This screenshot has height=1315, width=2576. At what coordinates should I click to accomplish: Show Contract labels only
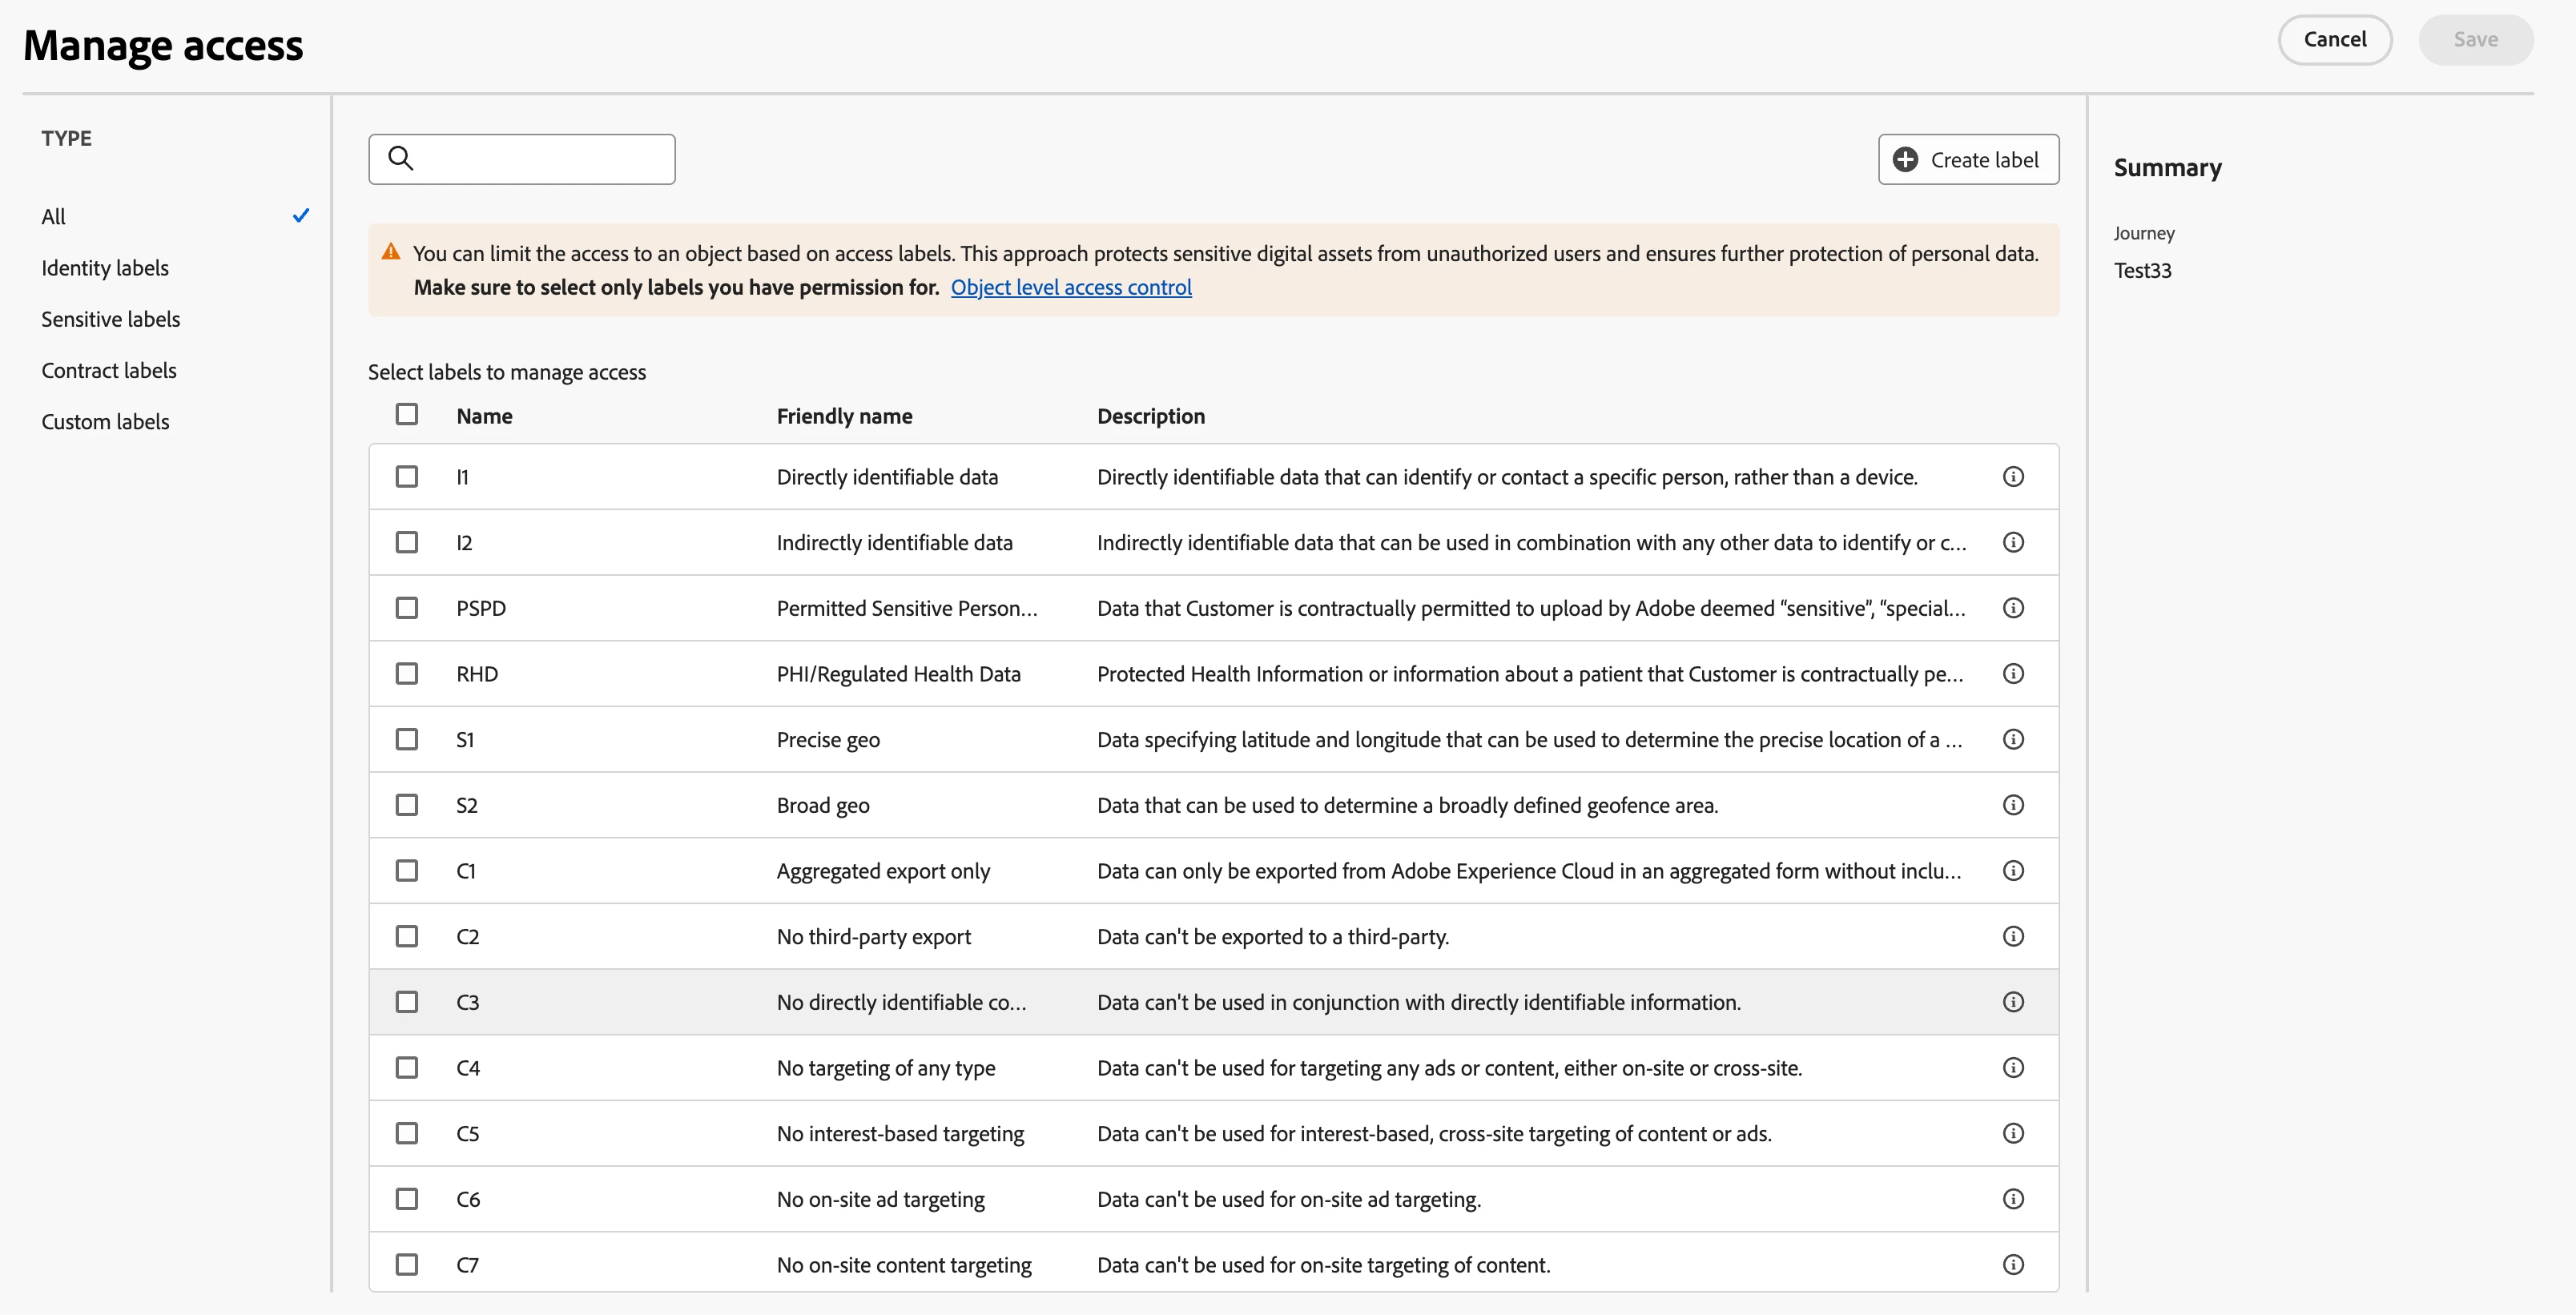pos(108,370)
